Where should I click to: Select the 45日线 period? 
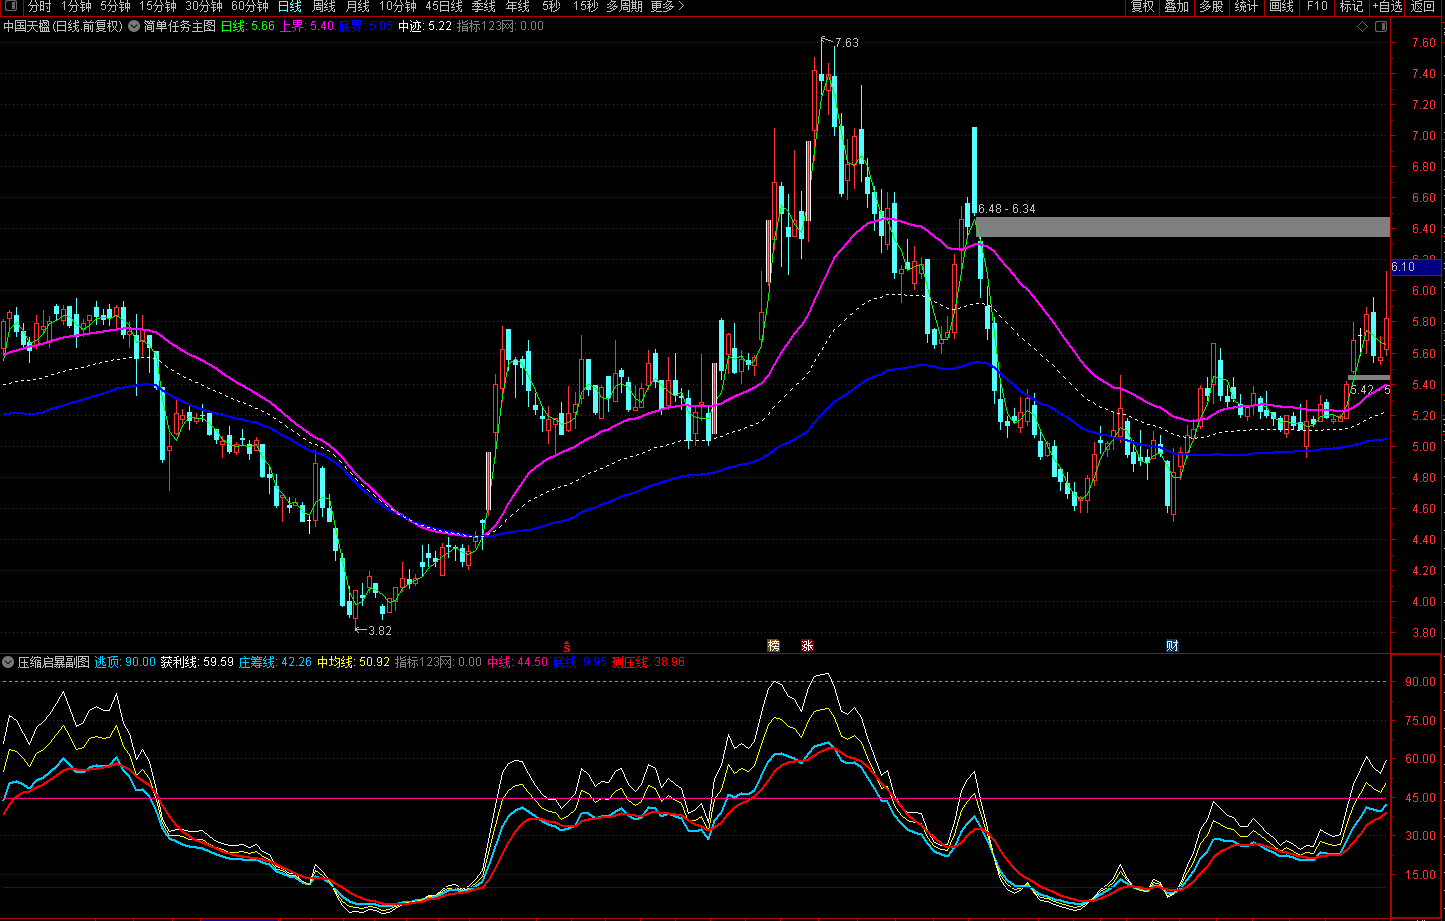click(444, 6)
